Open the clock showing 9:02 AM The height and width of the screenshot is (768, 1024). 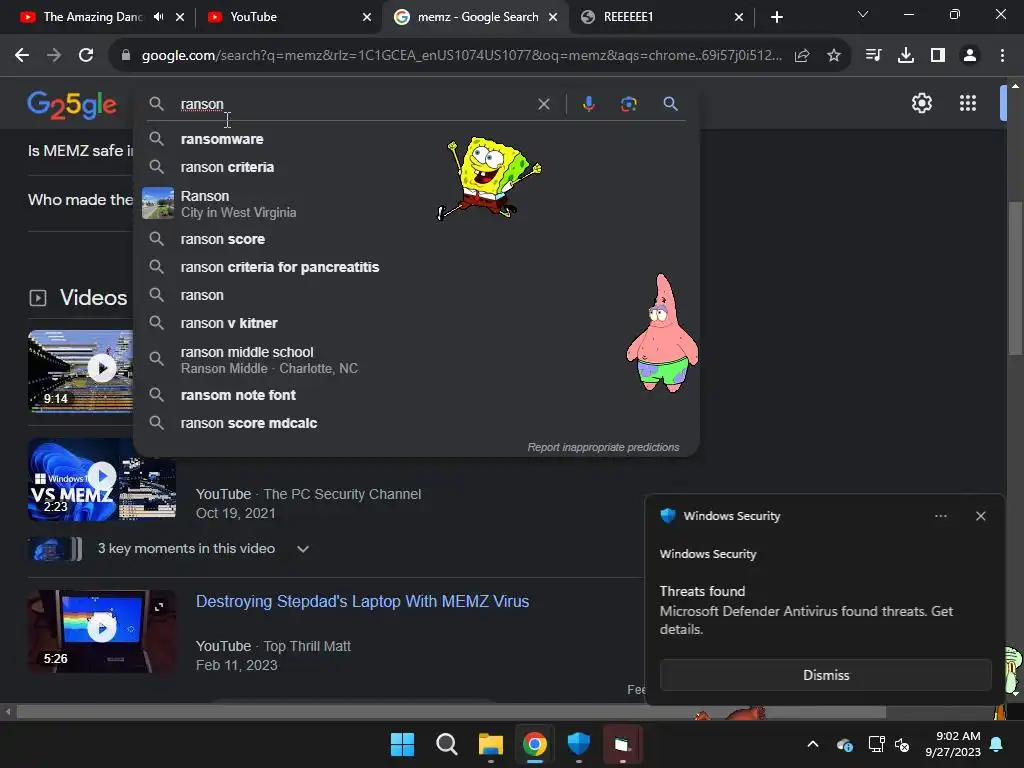tap(953, 744)
